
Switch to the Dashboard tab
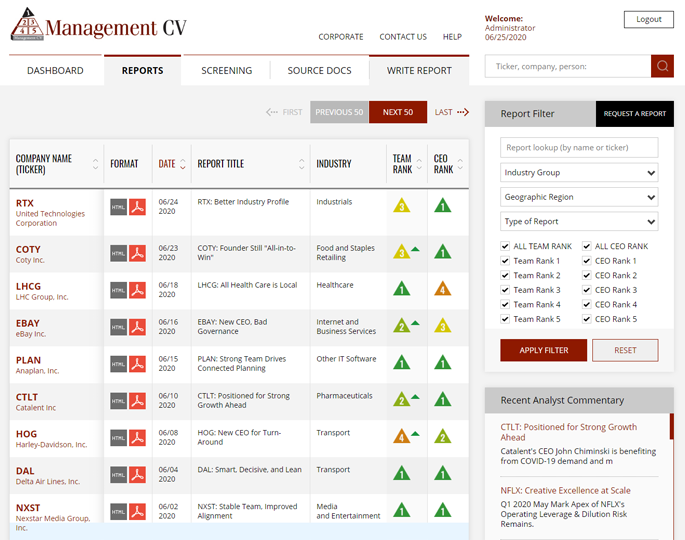(55, 70)
